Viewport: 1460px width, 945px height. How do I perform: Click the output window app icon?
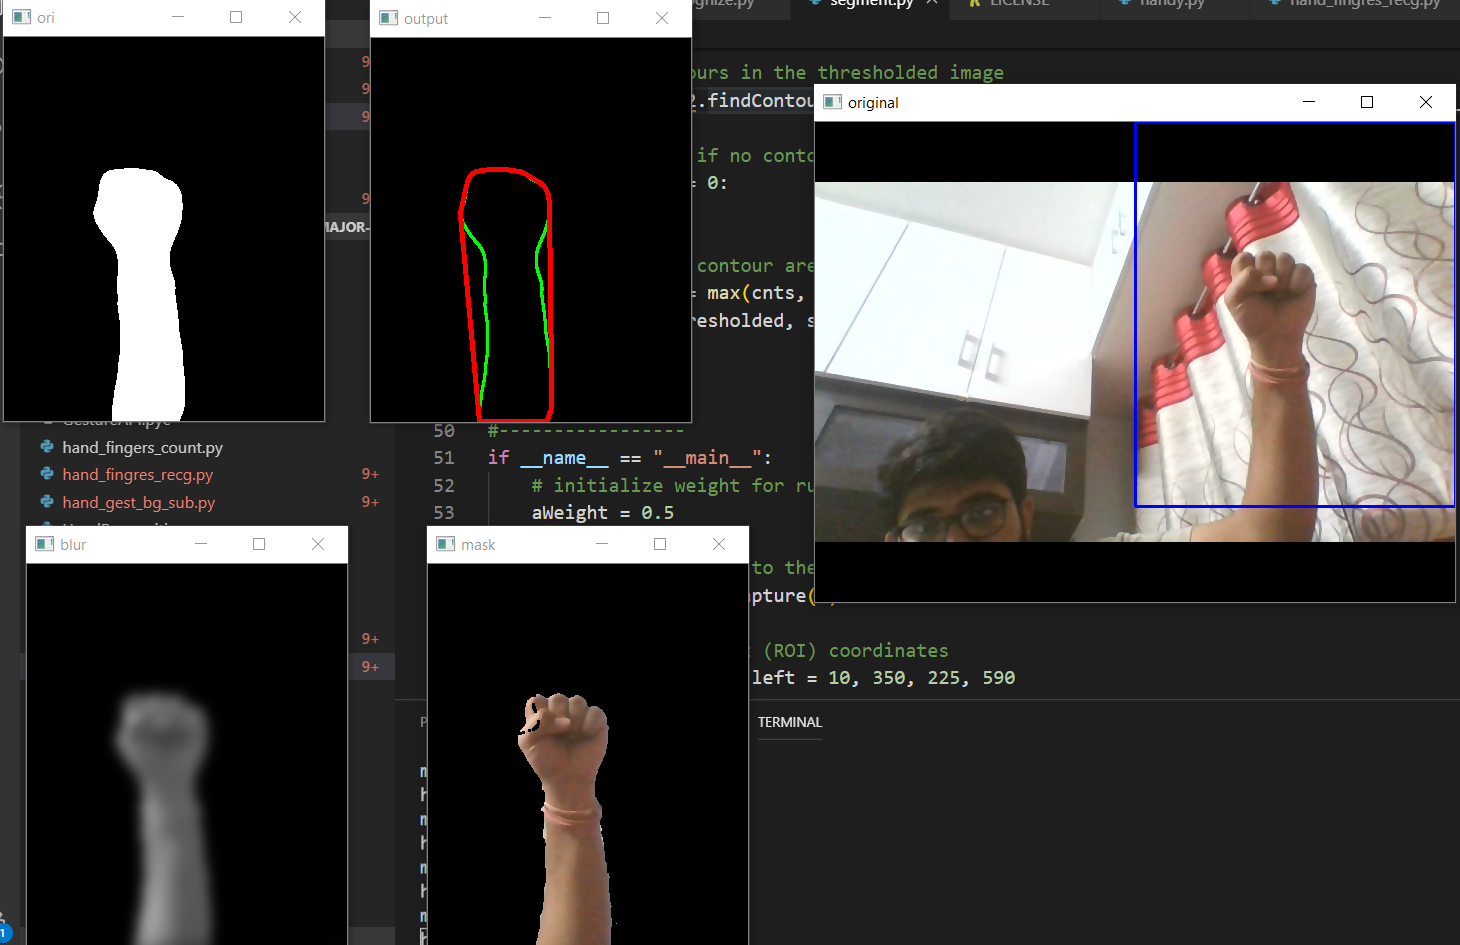point(389,18)
